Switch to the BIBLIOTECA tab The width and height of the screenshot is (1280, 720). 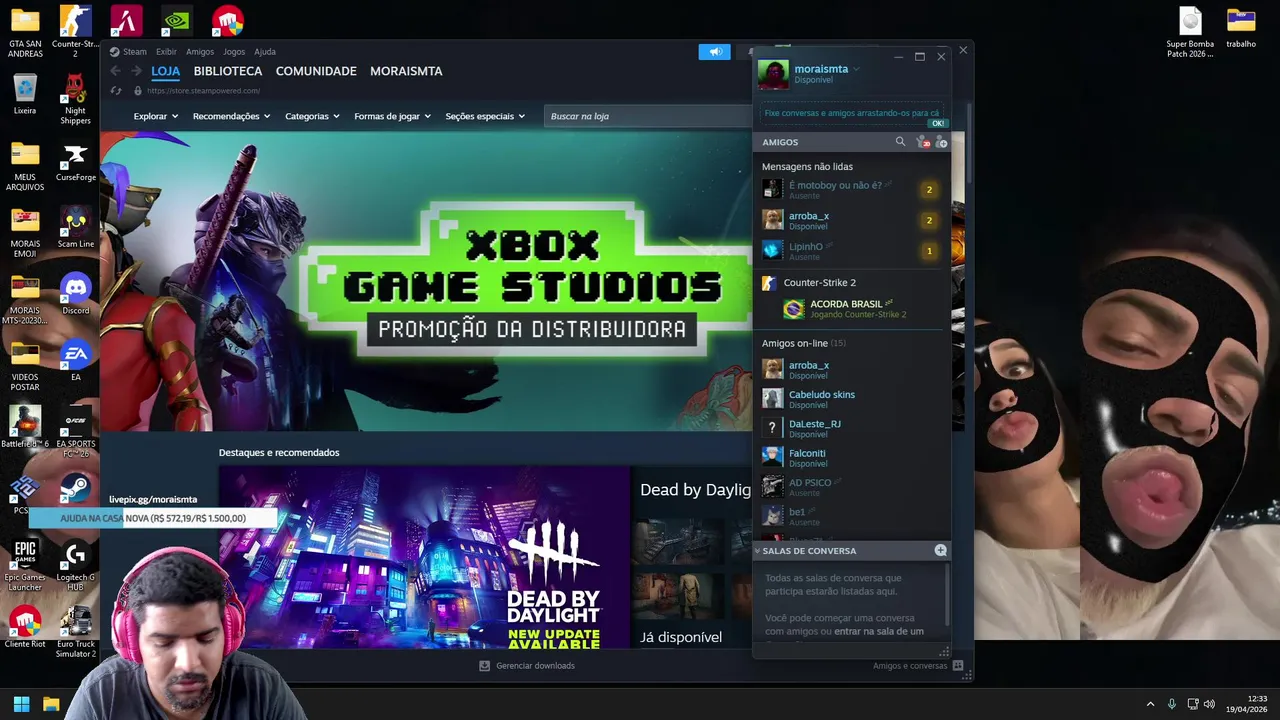click(228, 71)
